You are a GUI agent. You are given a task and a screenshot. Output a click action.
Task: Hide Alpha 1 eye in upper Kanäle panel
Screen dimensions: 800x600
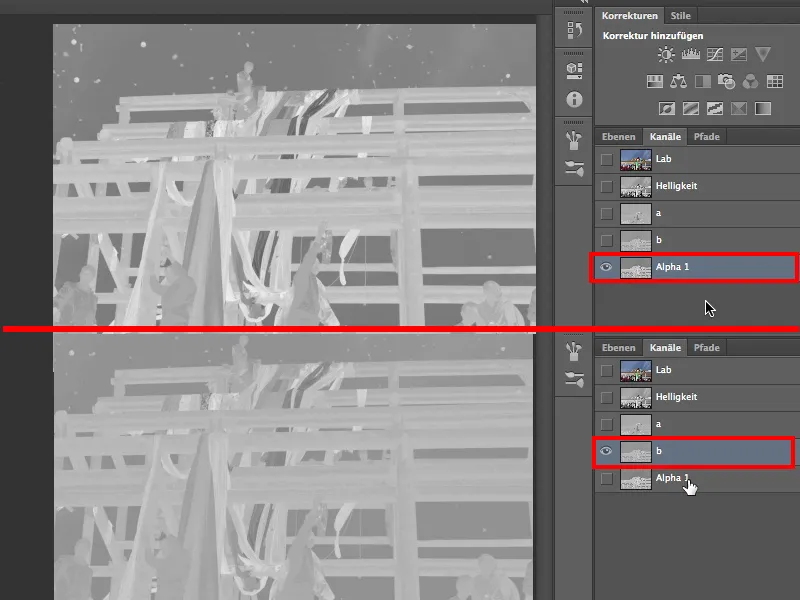(606, 267)
